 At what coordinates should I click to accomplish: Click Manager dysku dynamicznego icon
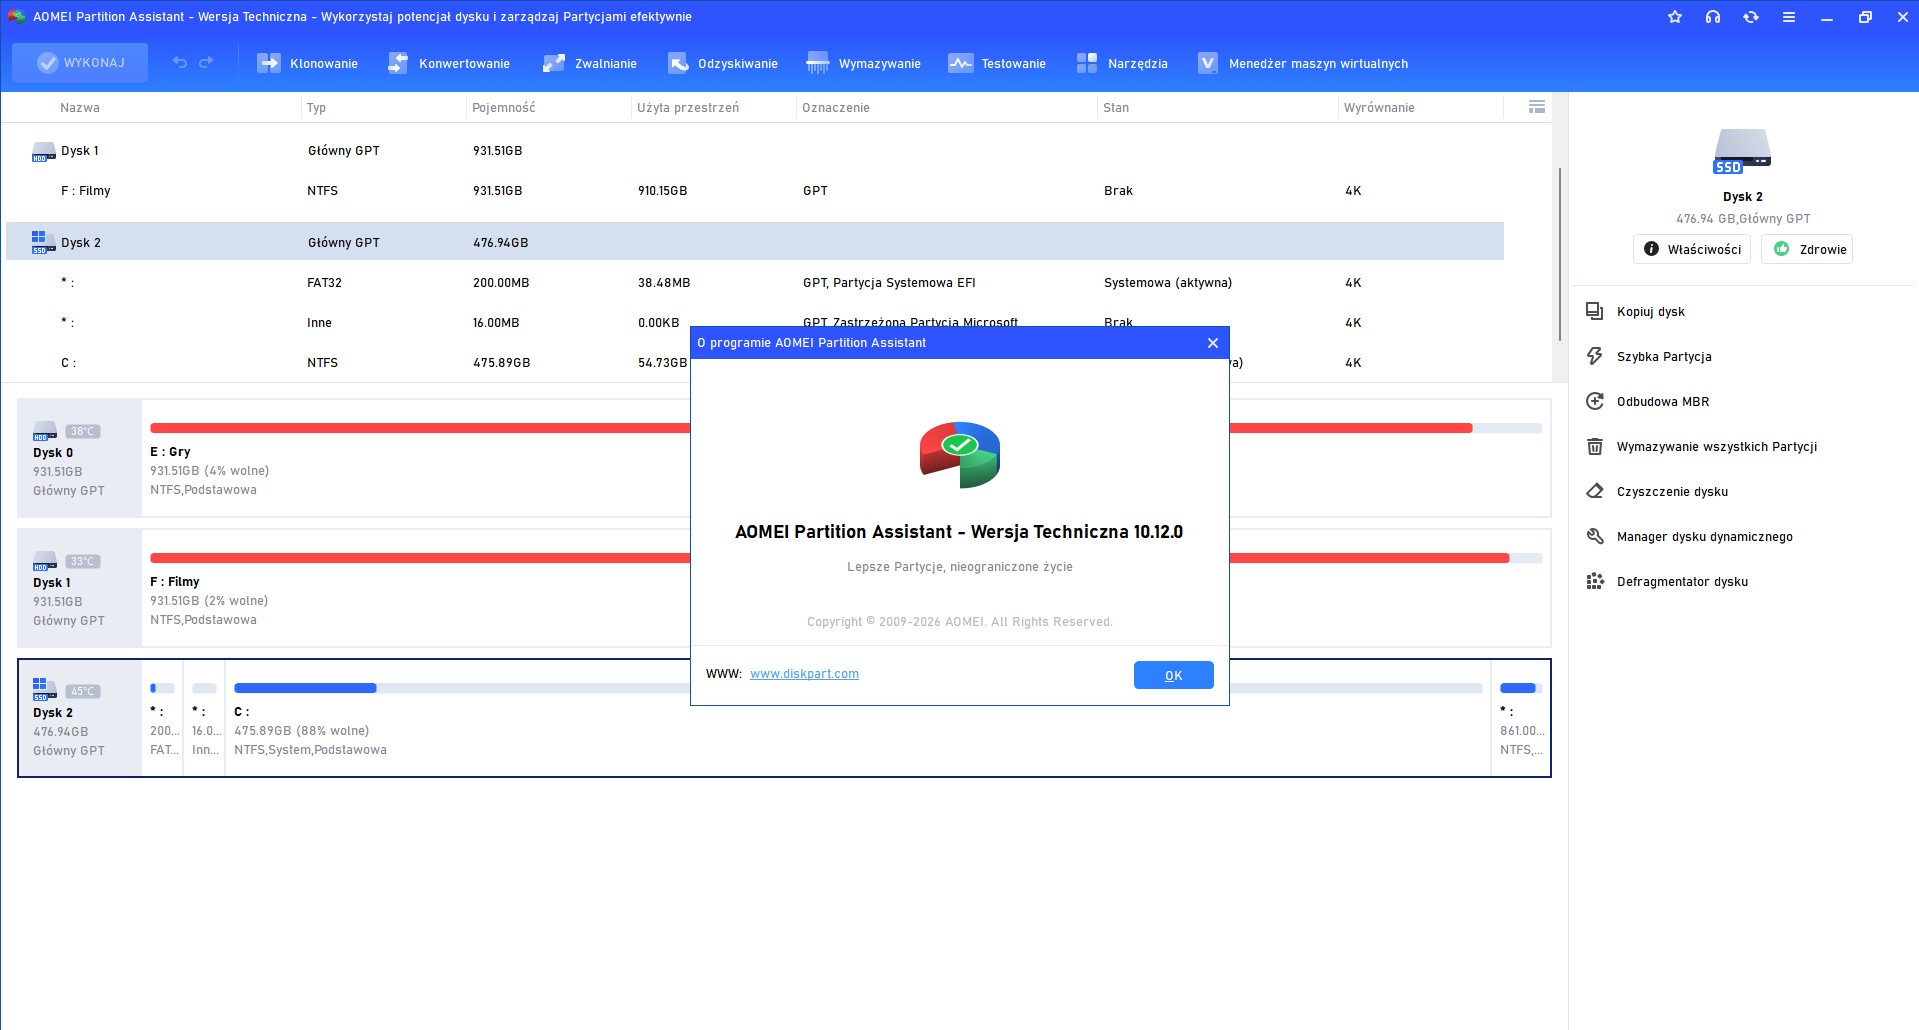click(1595, 537)
